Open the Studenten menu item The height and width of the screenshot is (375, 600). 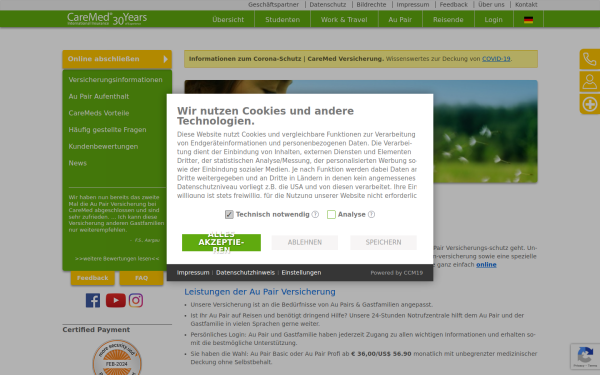pos(282,20)
